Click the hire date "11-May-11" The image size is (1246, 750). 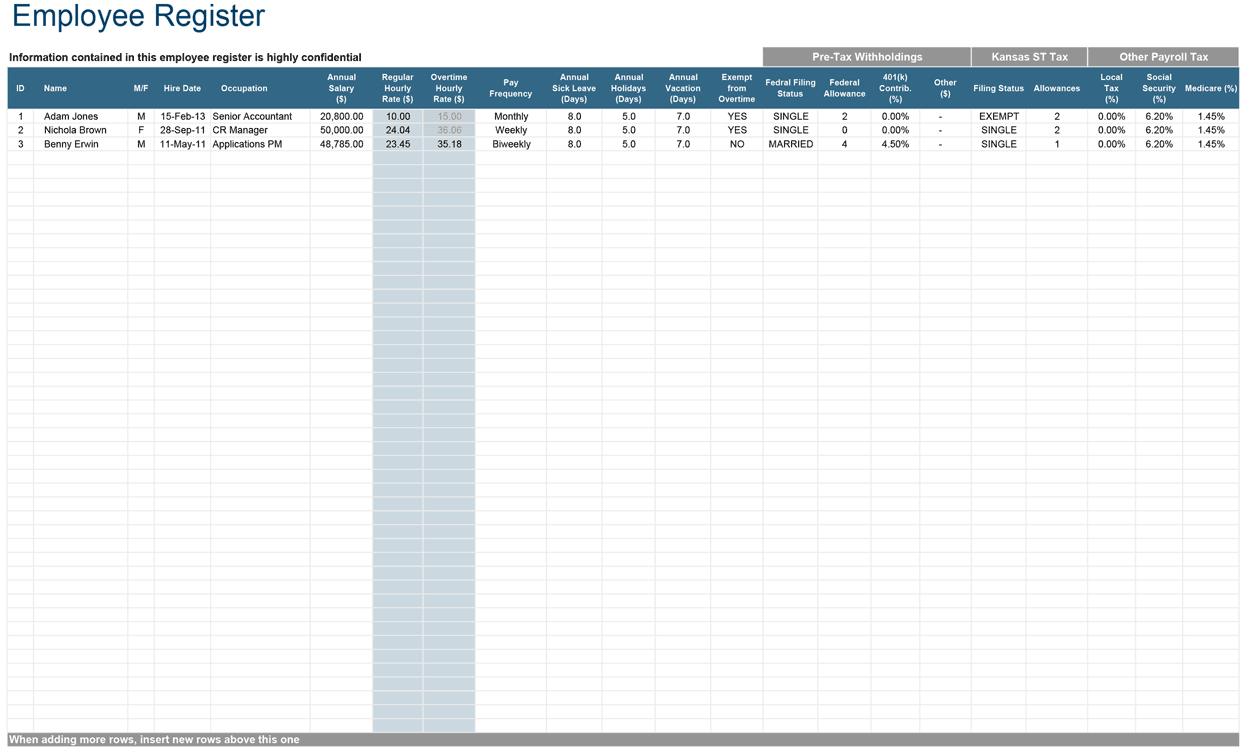pos(182,144)
